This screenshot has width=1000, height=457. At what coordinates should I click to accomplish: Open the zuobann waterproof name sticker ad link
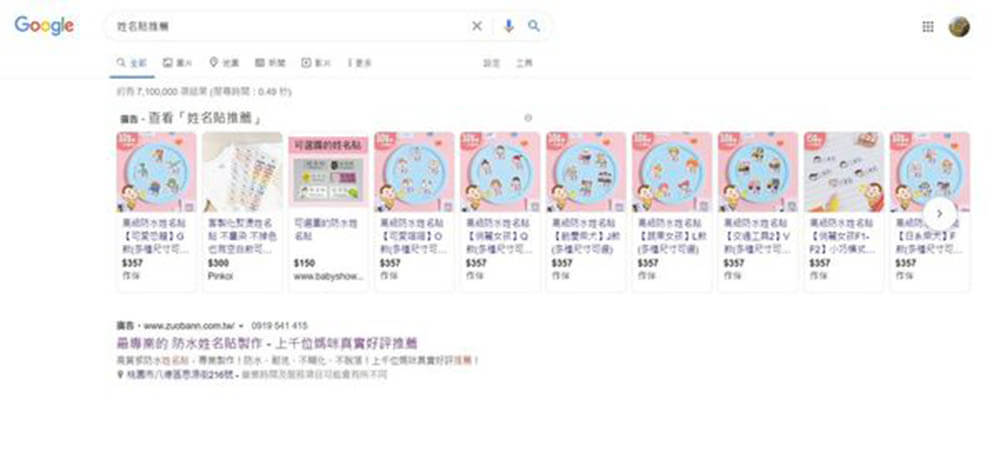point(267,343)
